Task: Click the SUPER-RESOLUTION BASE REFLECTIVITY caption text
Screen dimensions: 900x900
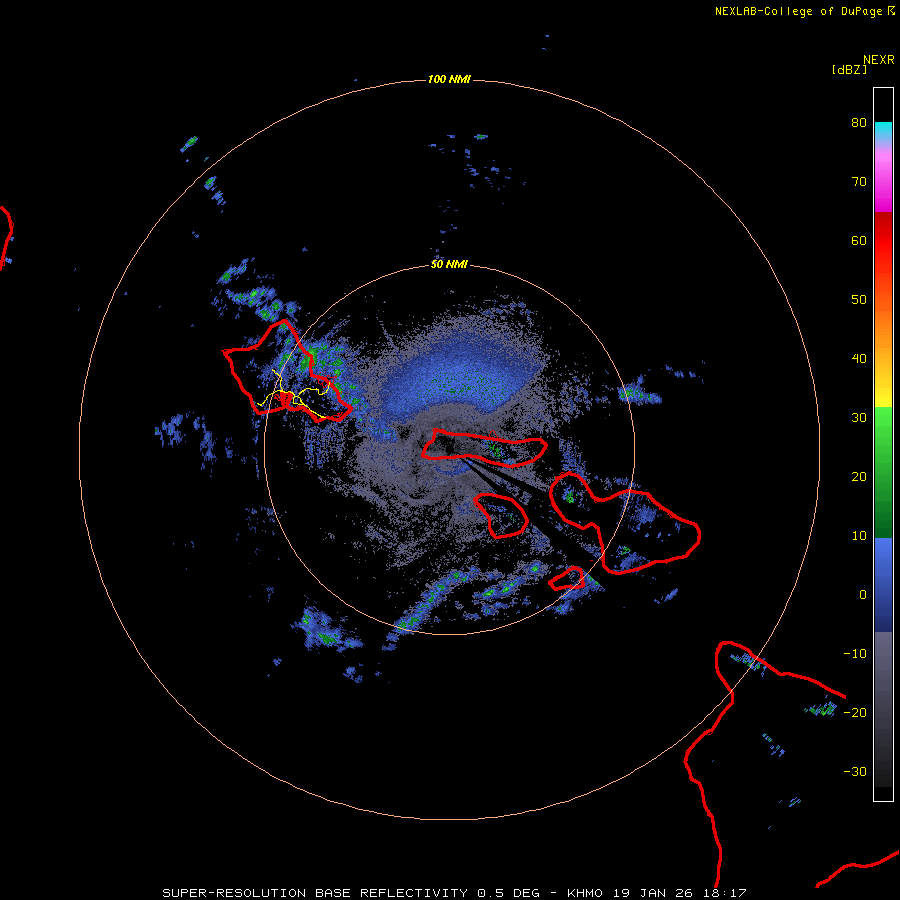Action: tap(315, 893)
